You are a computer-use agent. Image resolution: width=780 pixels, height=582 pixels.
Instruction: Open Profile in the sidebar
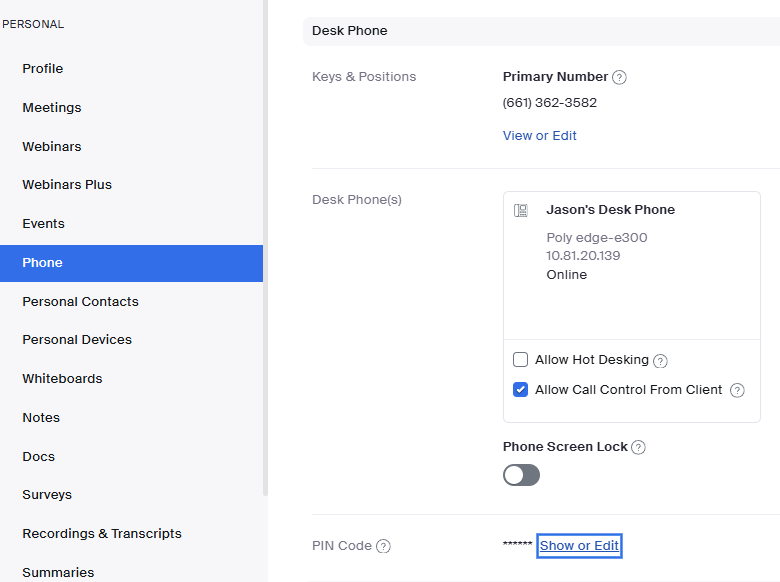click(43, 69)
